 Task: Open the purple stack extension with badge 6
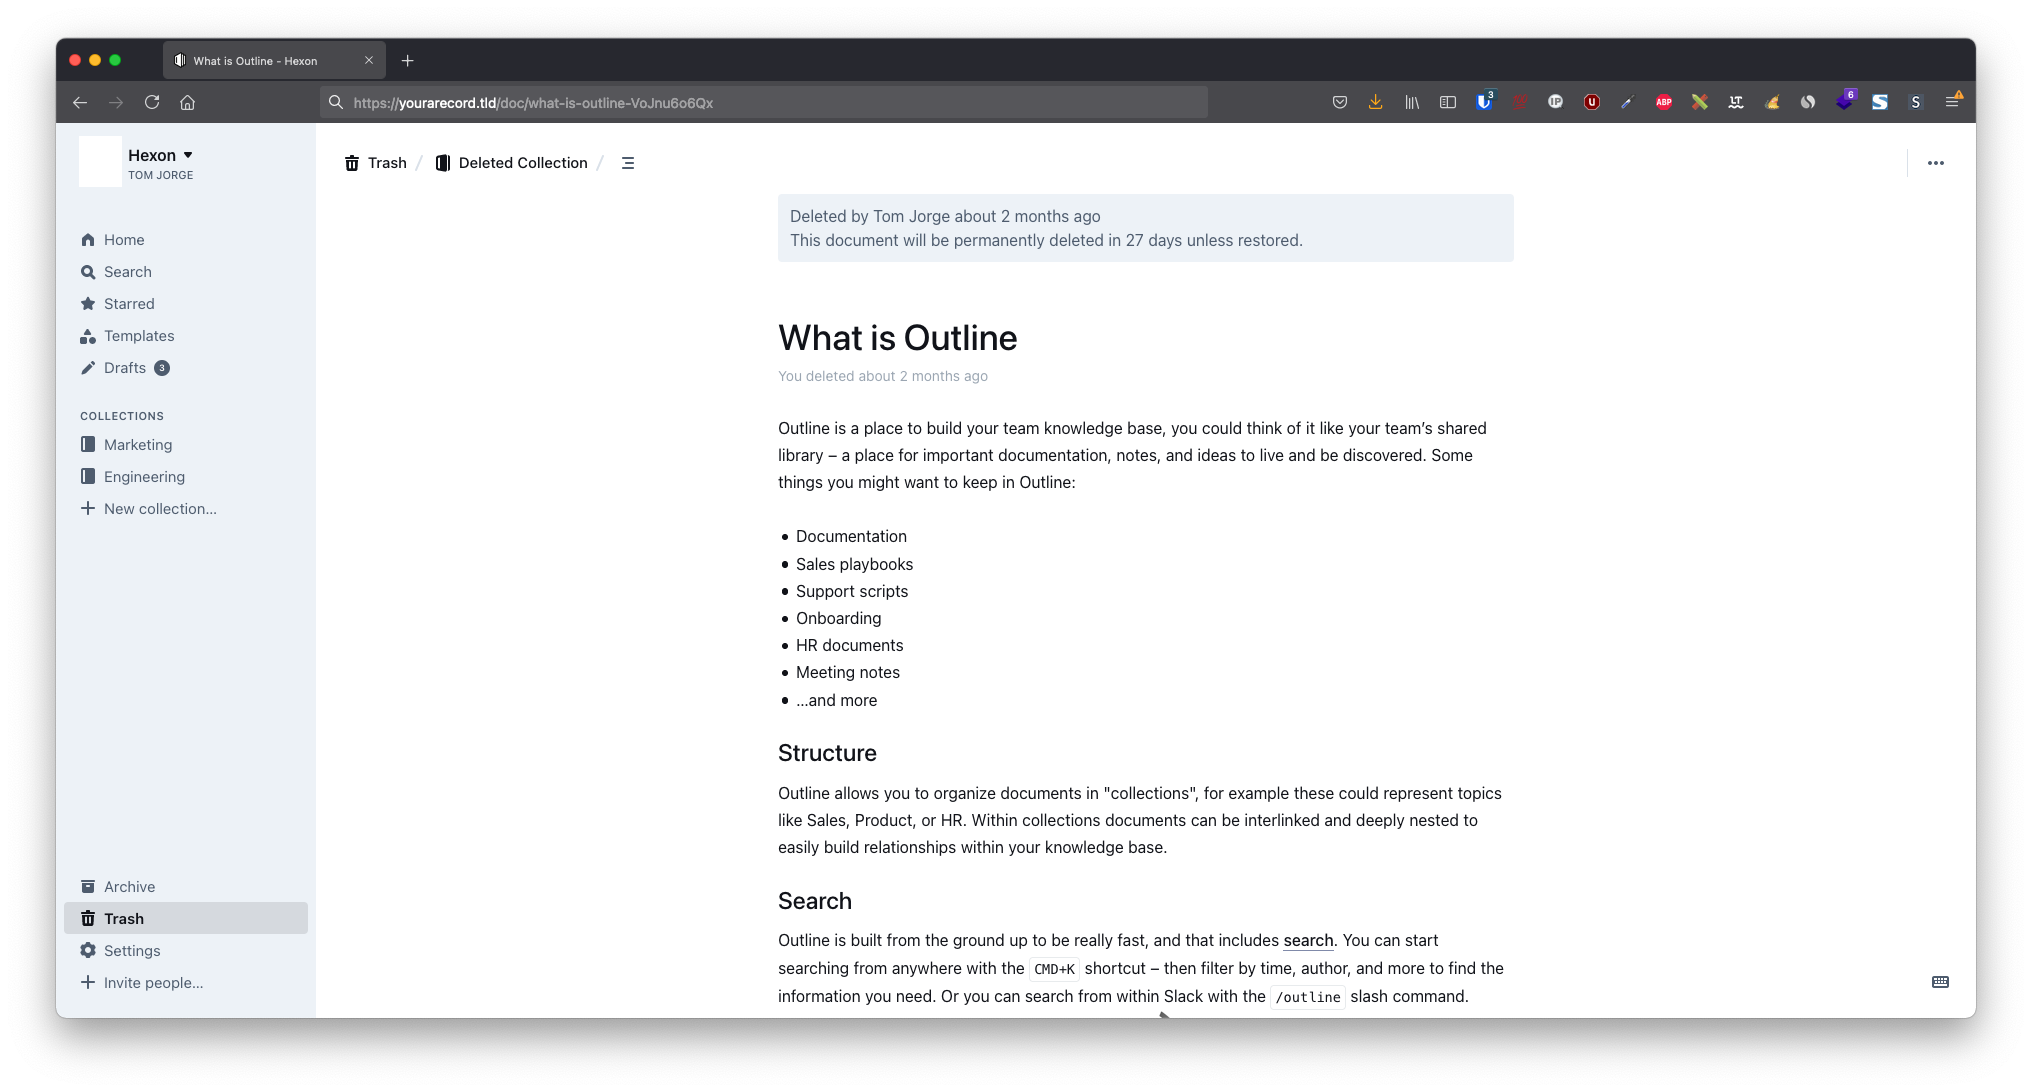pyautogui.click(x=1845, y=100)
